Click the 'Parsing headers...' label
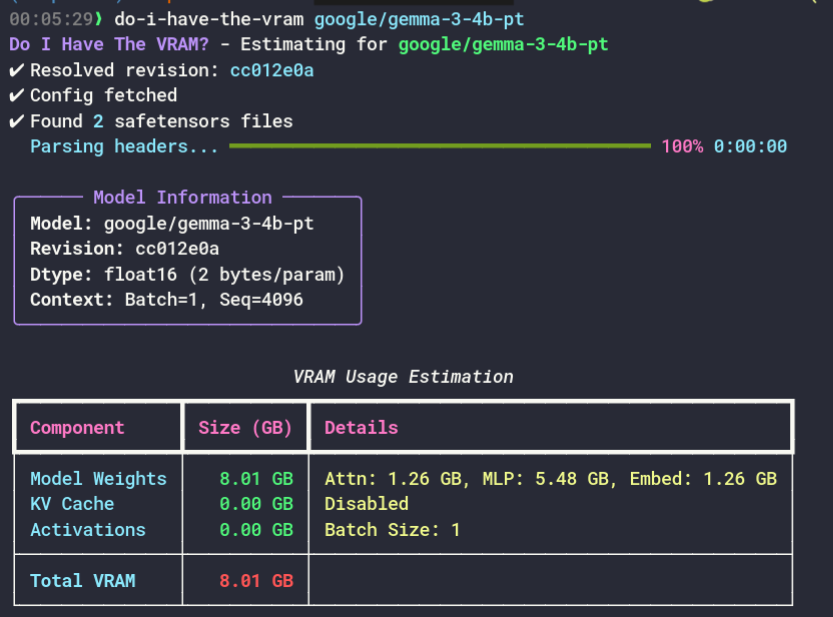This screenshot has height=617, width=833. (x=124, y=147)
